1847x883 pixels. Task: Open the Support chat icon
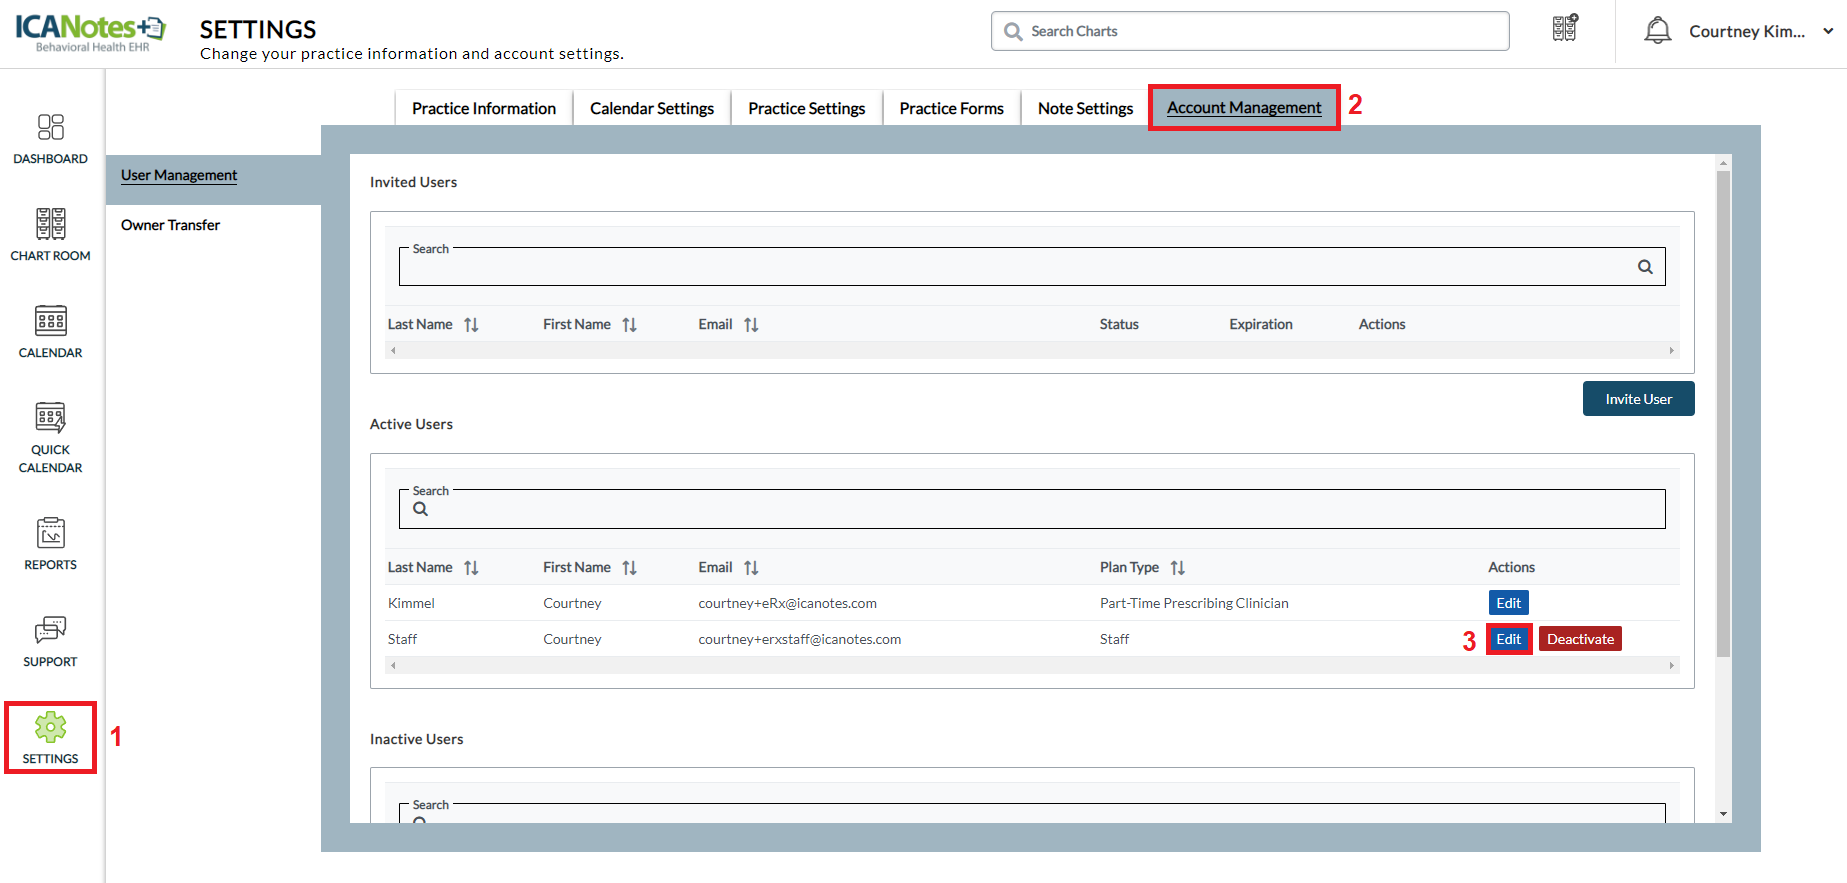pos(50,640)
